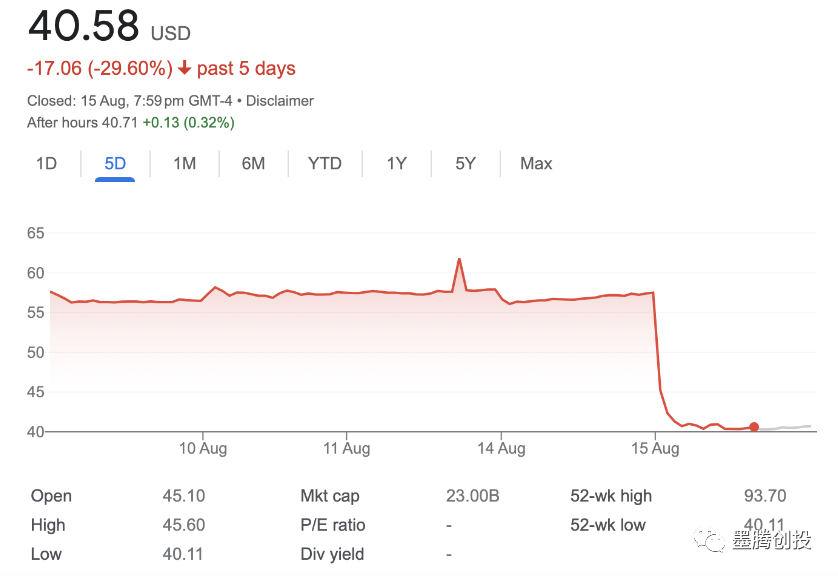Show the 1M chart view
This screenshot has width=838, height=576.
tap(184, 164)
